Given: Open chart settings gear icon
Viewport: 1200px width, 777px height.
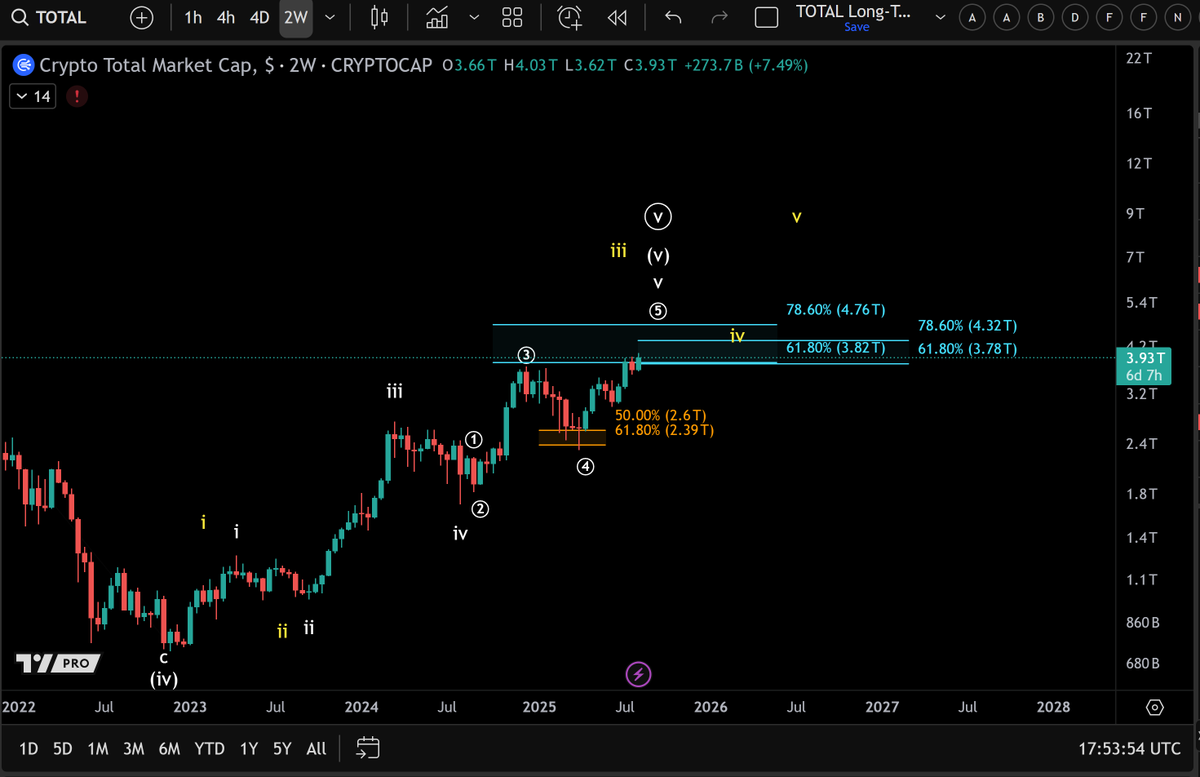Looking at the screenshot, I should click(1155, 707).
